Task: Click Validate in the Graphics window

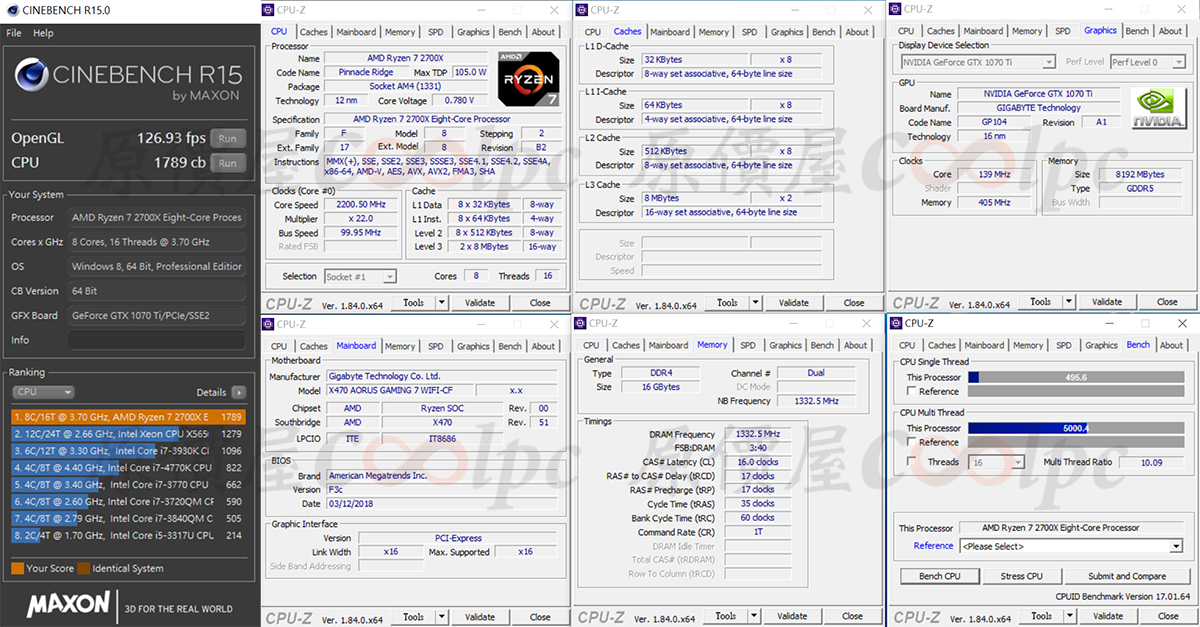Action: tap(1107, 302)
